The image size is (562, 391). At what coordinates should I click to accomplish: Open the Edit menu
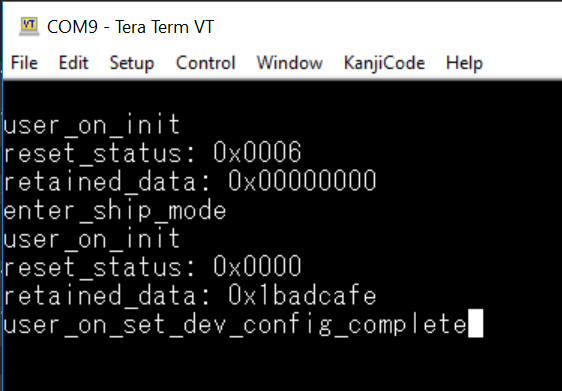(x=73, y=63)
